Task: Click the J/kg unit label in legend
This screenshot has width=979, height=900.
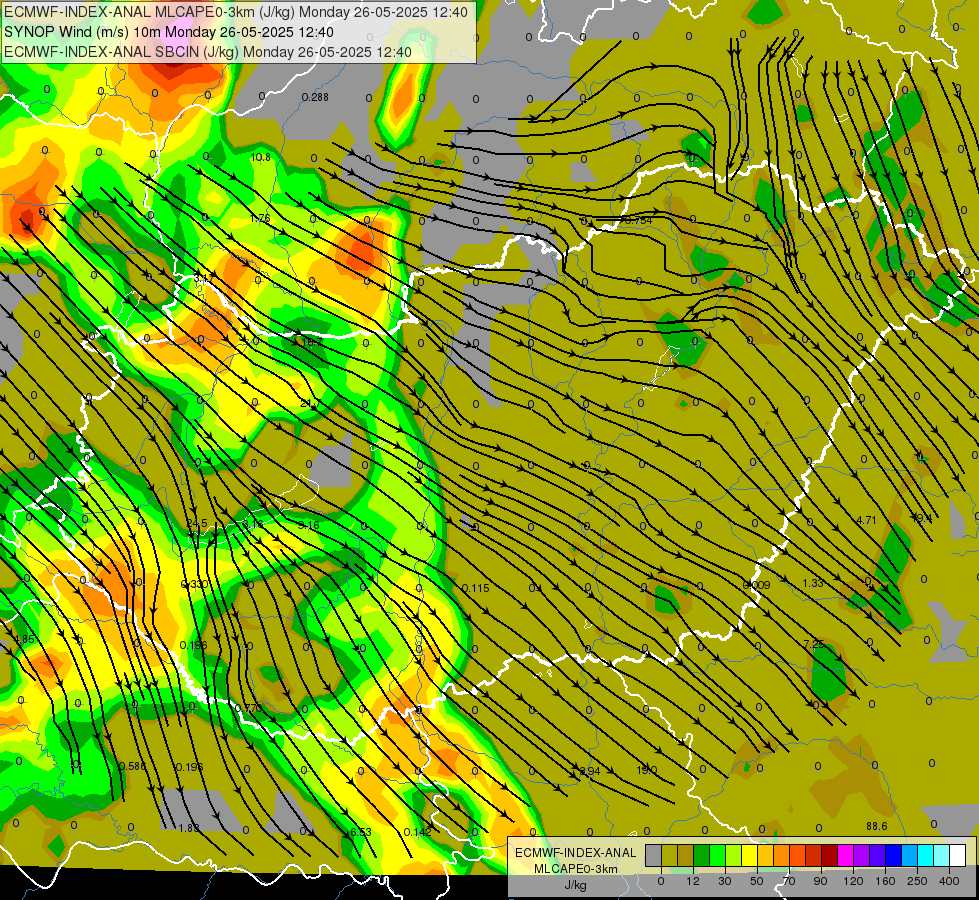Action: pyautogui.click(x=575, y=885)
